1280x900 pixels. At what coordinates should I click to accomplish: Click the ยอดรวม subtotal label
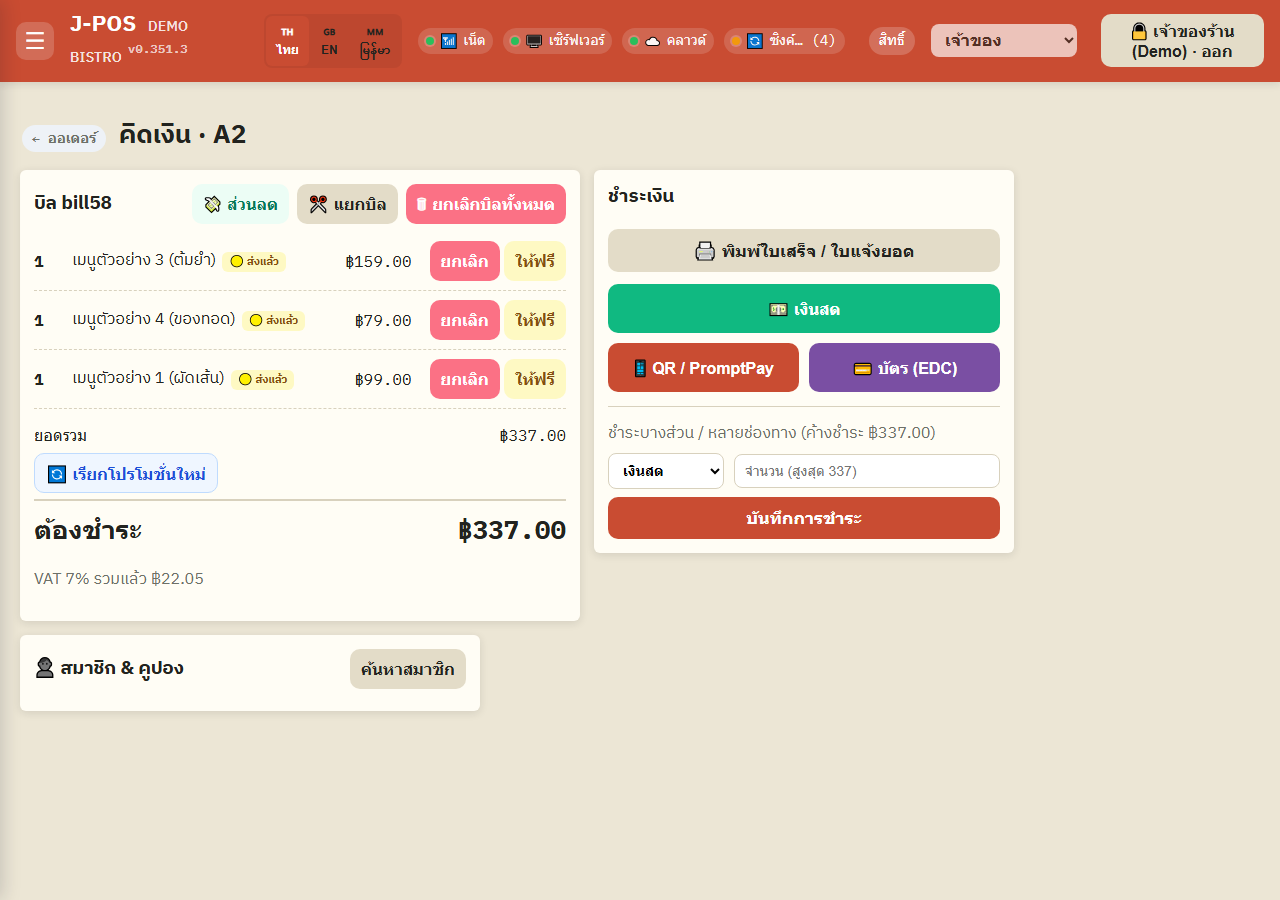tap(60, 436)
